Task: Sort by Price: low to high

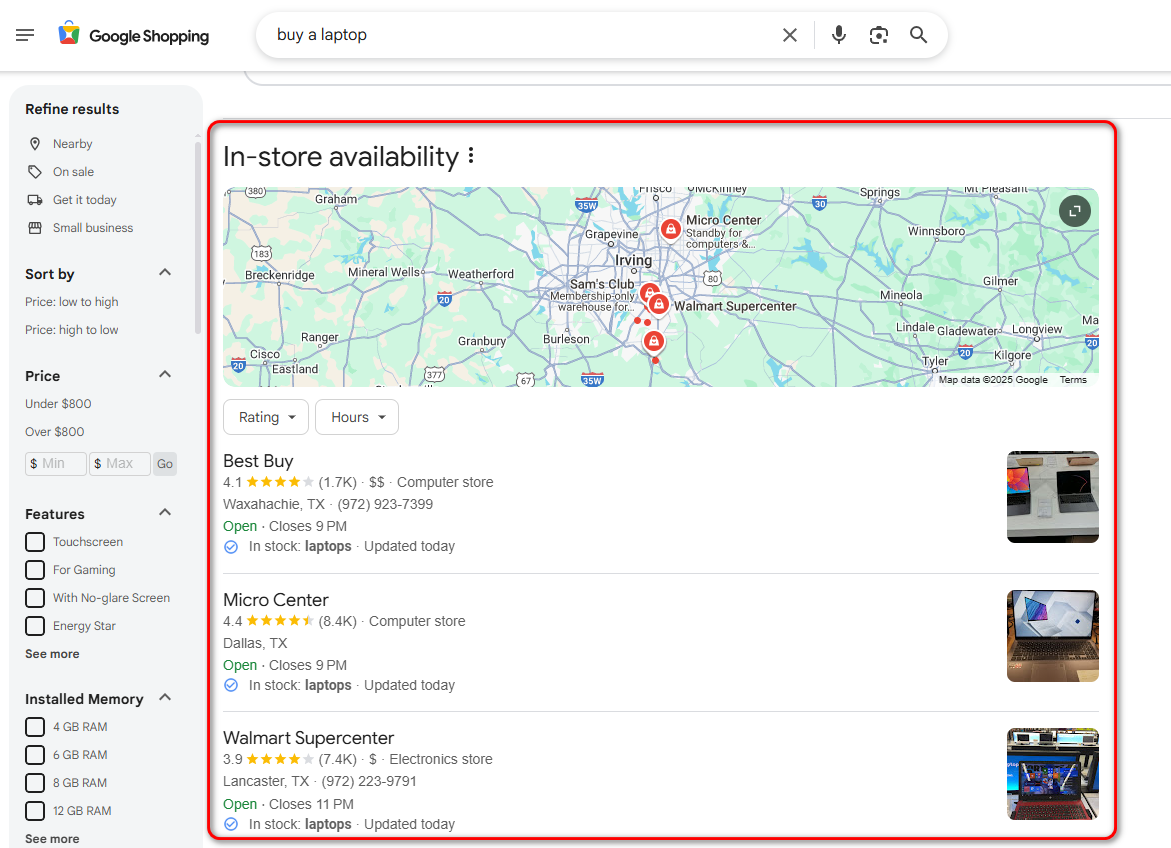Action: [x=72, y=302]
